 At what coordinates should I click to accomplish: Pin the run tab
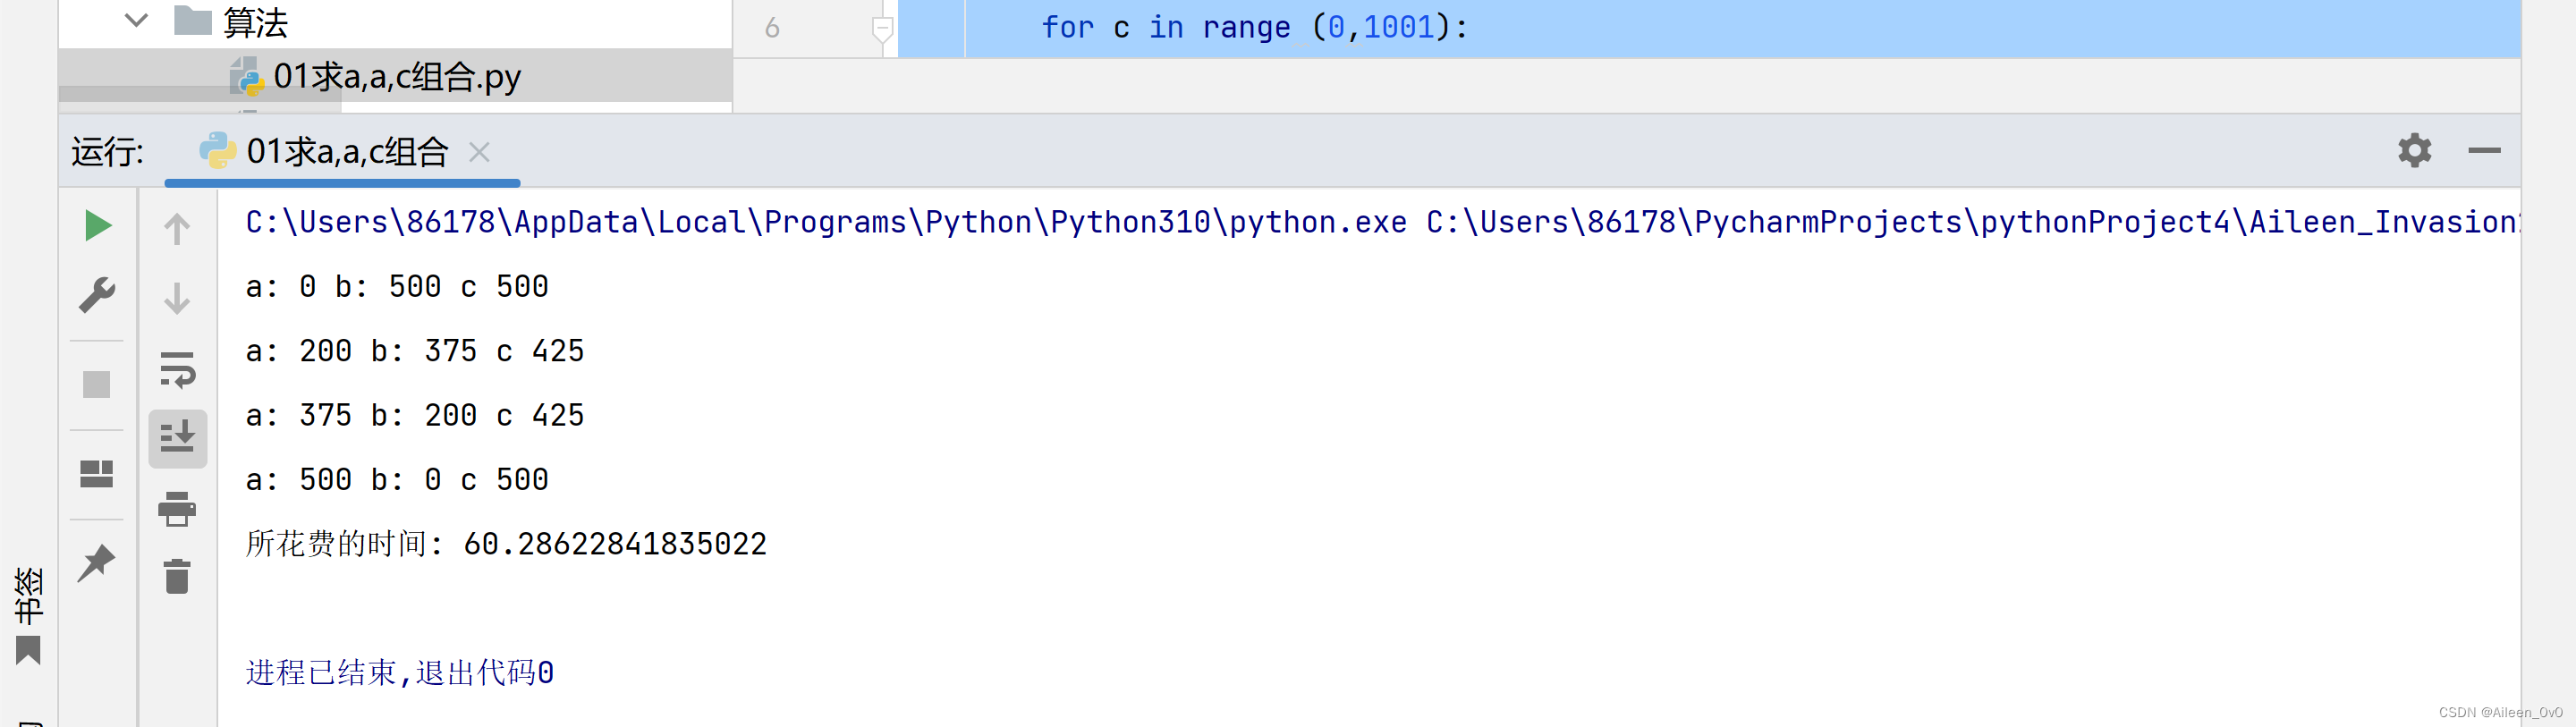click(97, 562)
